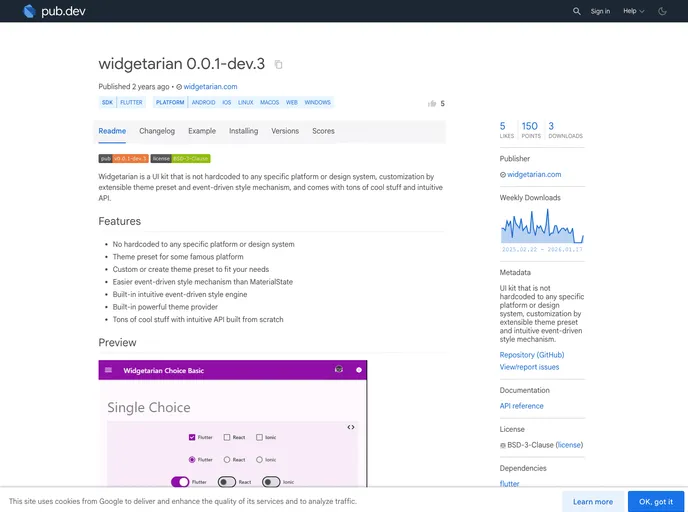Switch to the Installing tab

[x=243, y=131]
